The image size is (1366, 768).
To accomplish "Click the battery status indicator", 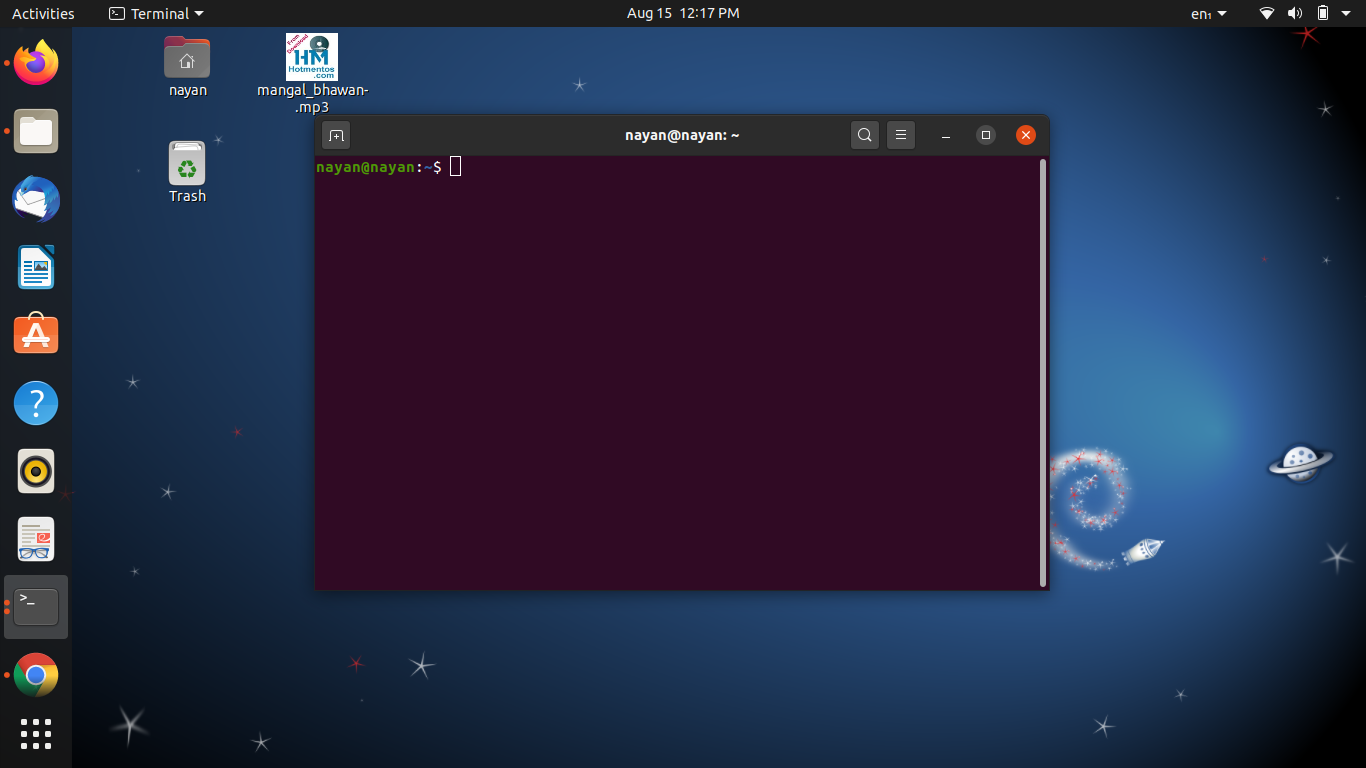I will tap(1322, 13).
